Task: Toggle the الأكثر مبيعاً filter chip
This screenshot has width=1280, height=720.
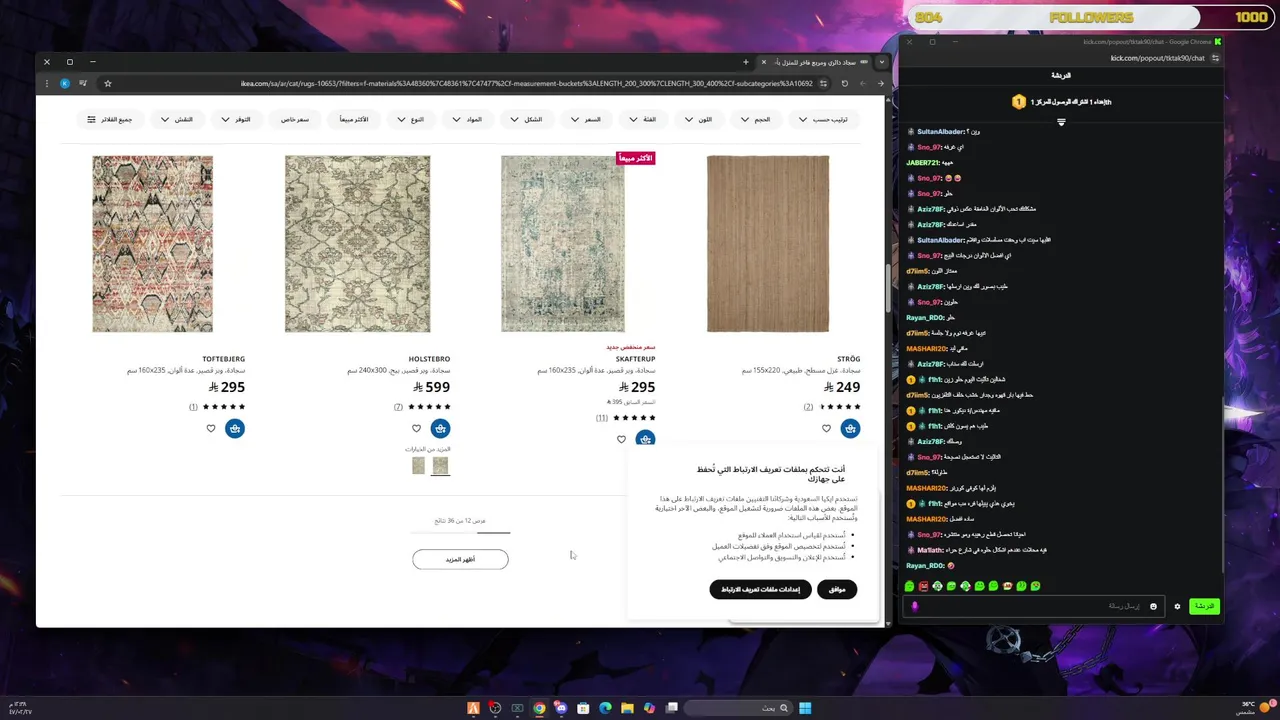Action: pos(354,119)
